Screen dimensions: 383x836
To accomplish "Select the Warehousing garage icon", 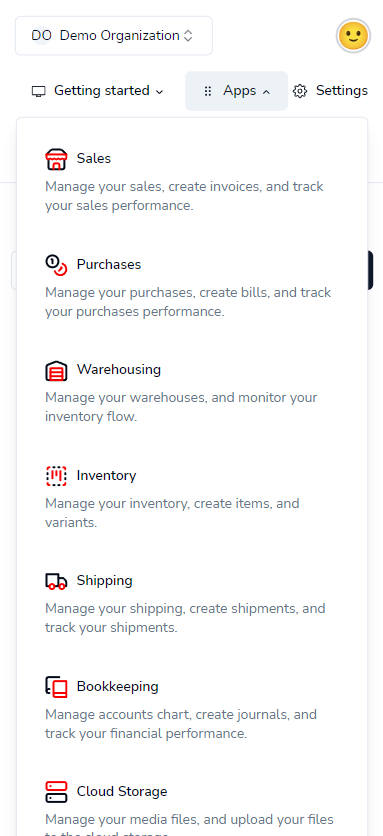I will [56, 370].
